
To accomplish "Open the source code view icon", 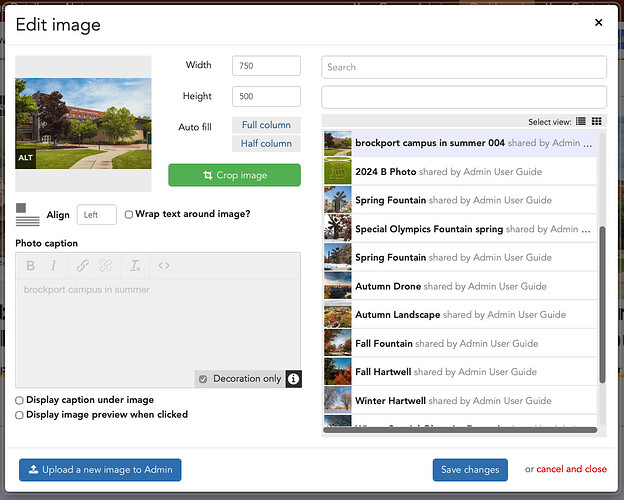I will [x=164, y=266].
